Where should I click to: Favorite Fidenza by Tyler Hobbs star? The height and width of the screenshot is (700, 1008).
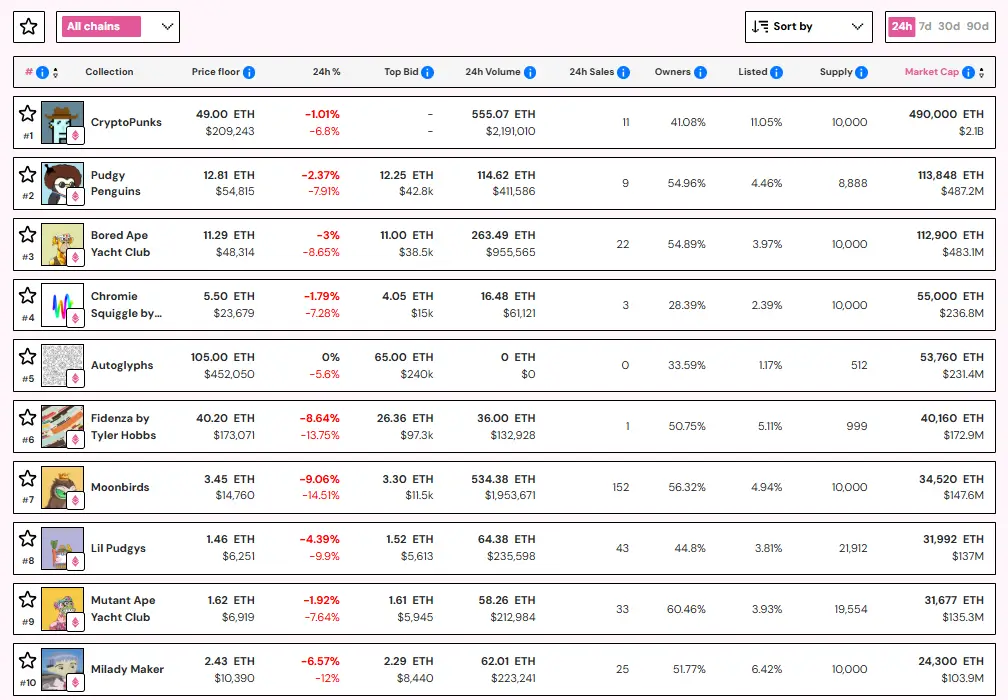pos(28,418)
